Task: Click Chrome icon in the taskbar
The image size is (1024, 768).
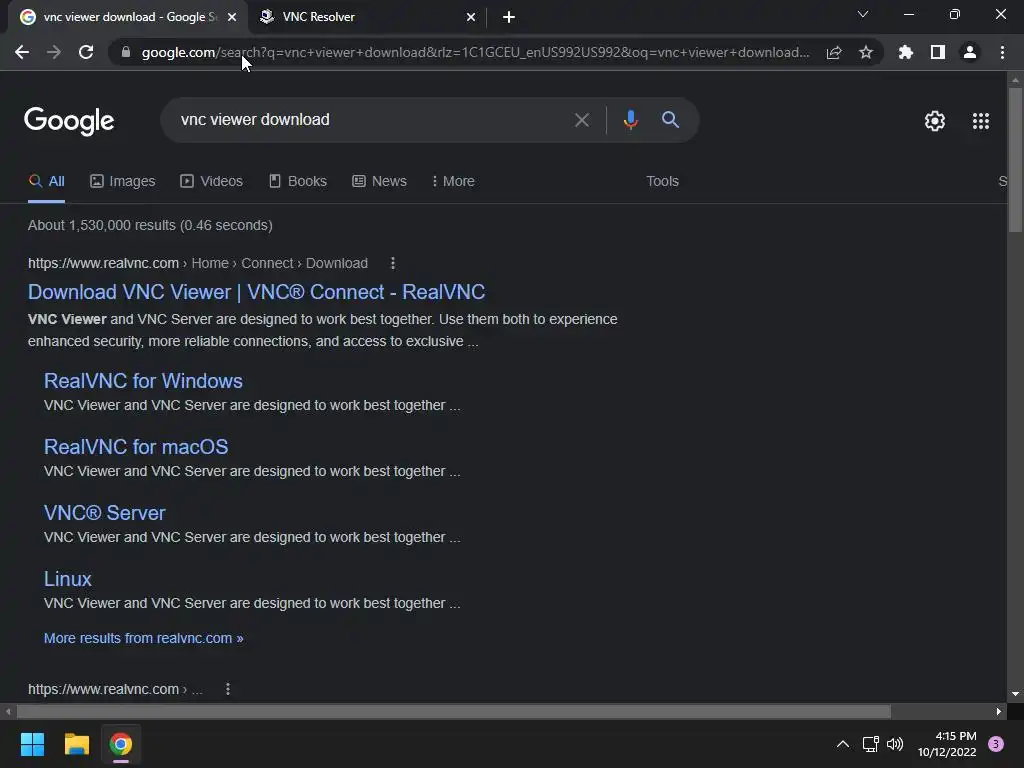Action: (x=121, y=744)
